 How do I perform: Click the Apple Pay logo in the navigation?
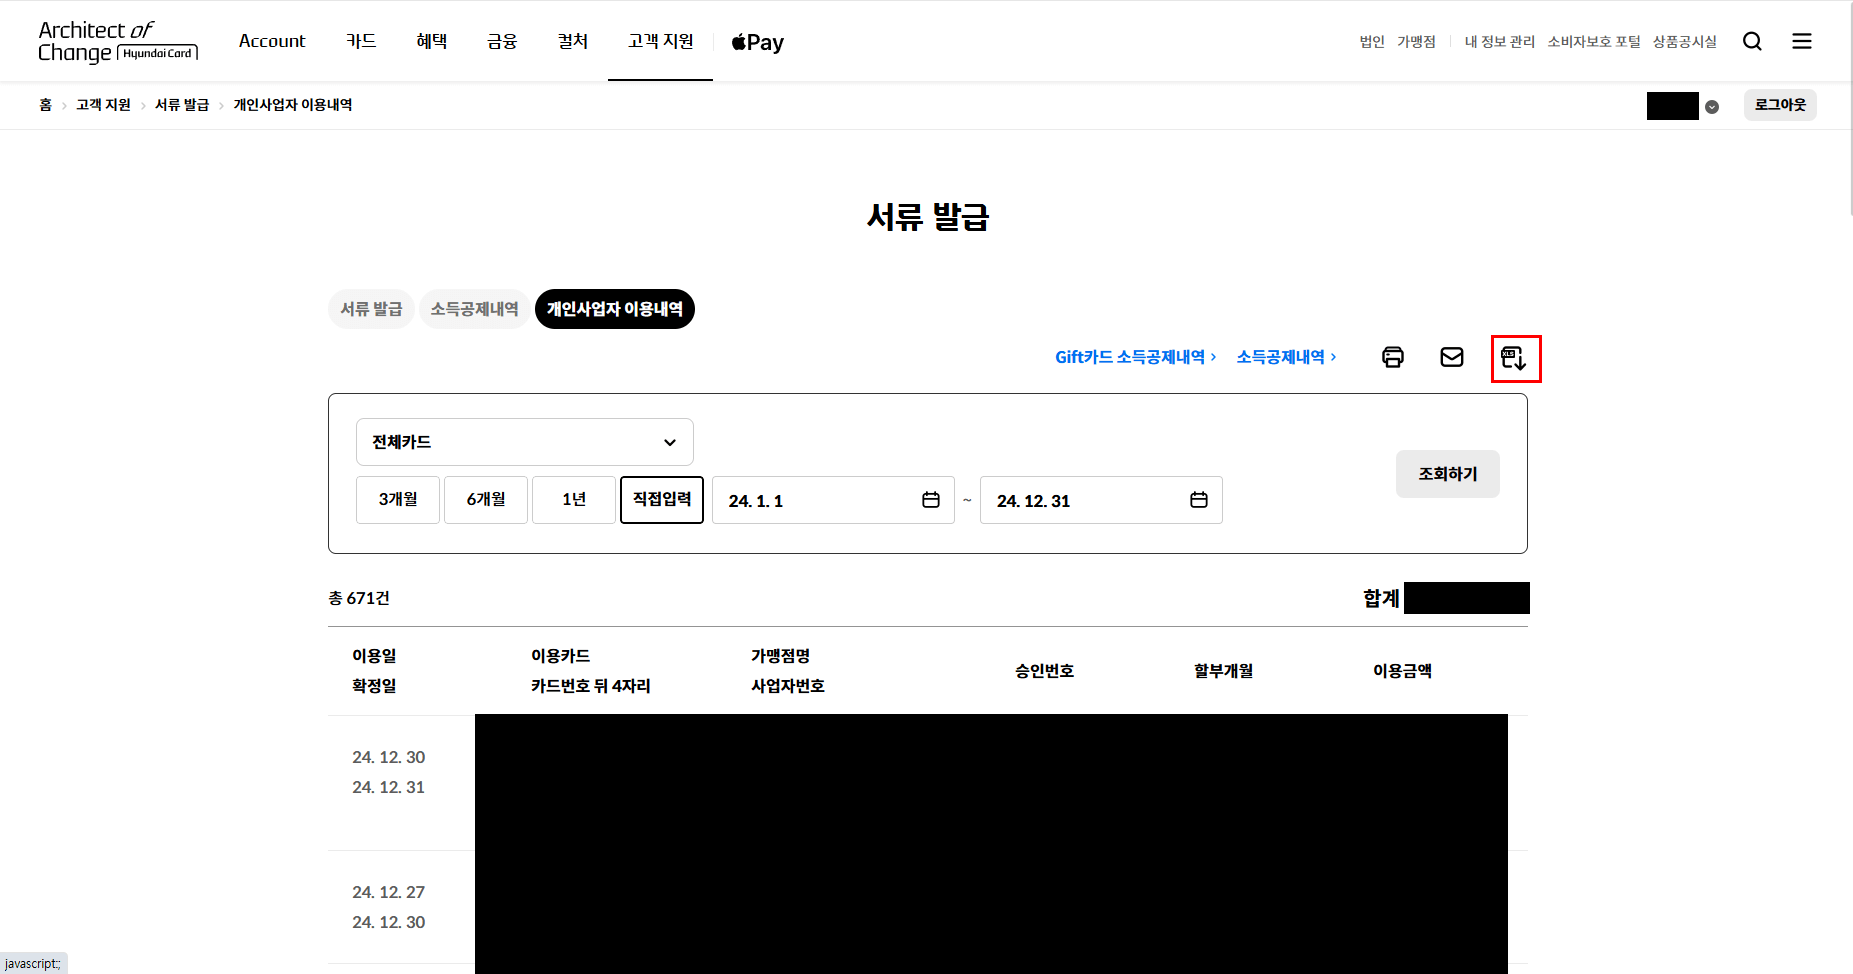(757, 41)
